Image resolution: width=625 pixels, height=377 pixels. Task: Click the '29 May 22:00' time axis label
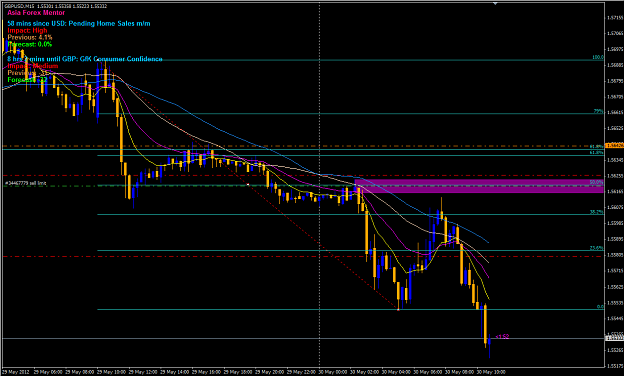[301, 371]
